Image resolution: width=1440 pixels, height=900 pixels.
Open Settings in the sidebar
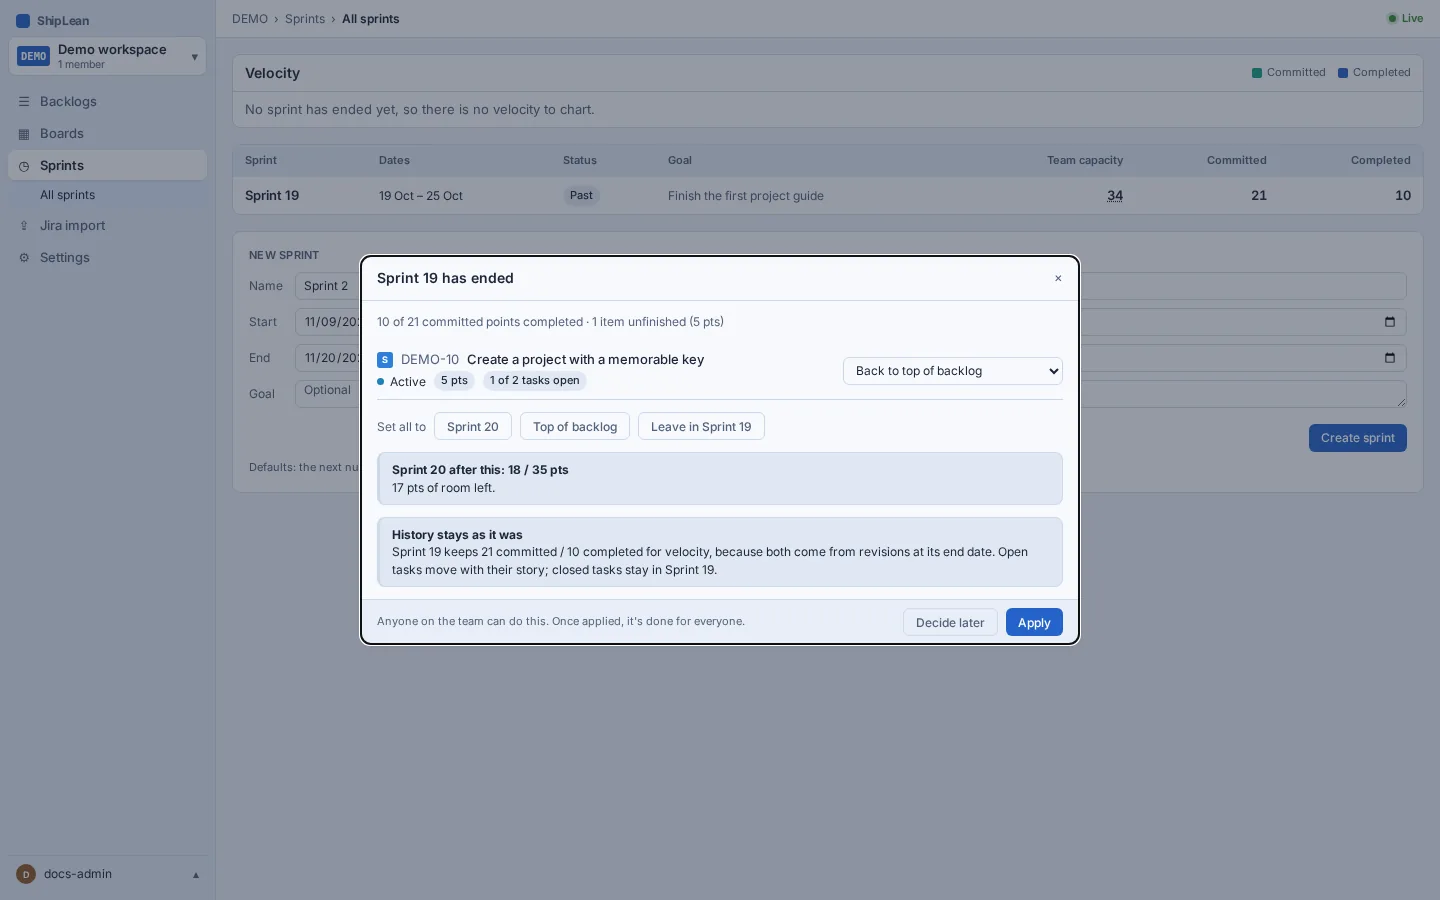[x=108, y=258]
